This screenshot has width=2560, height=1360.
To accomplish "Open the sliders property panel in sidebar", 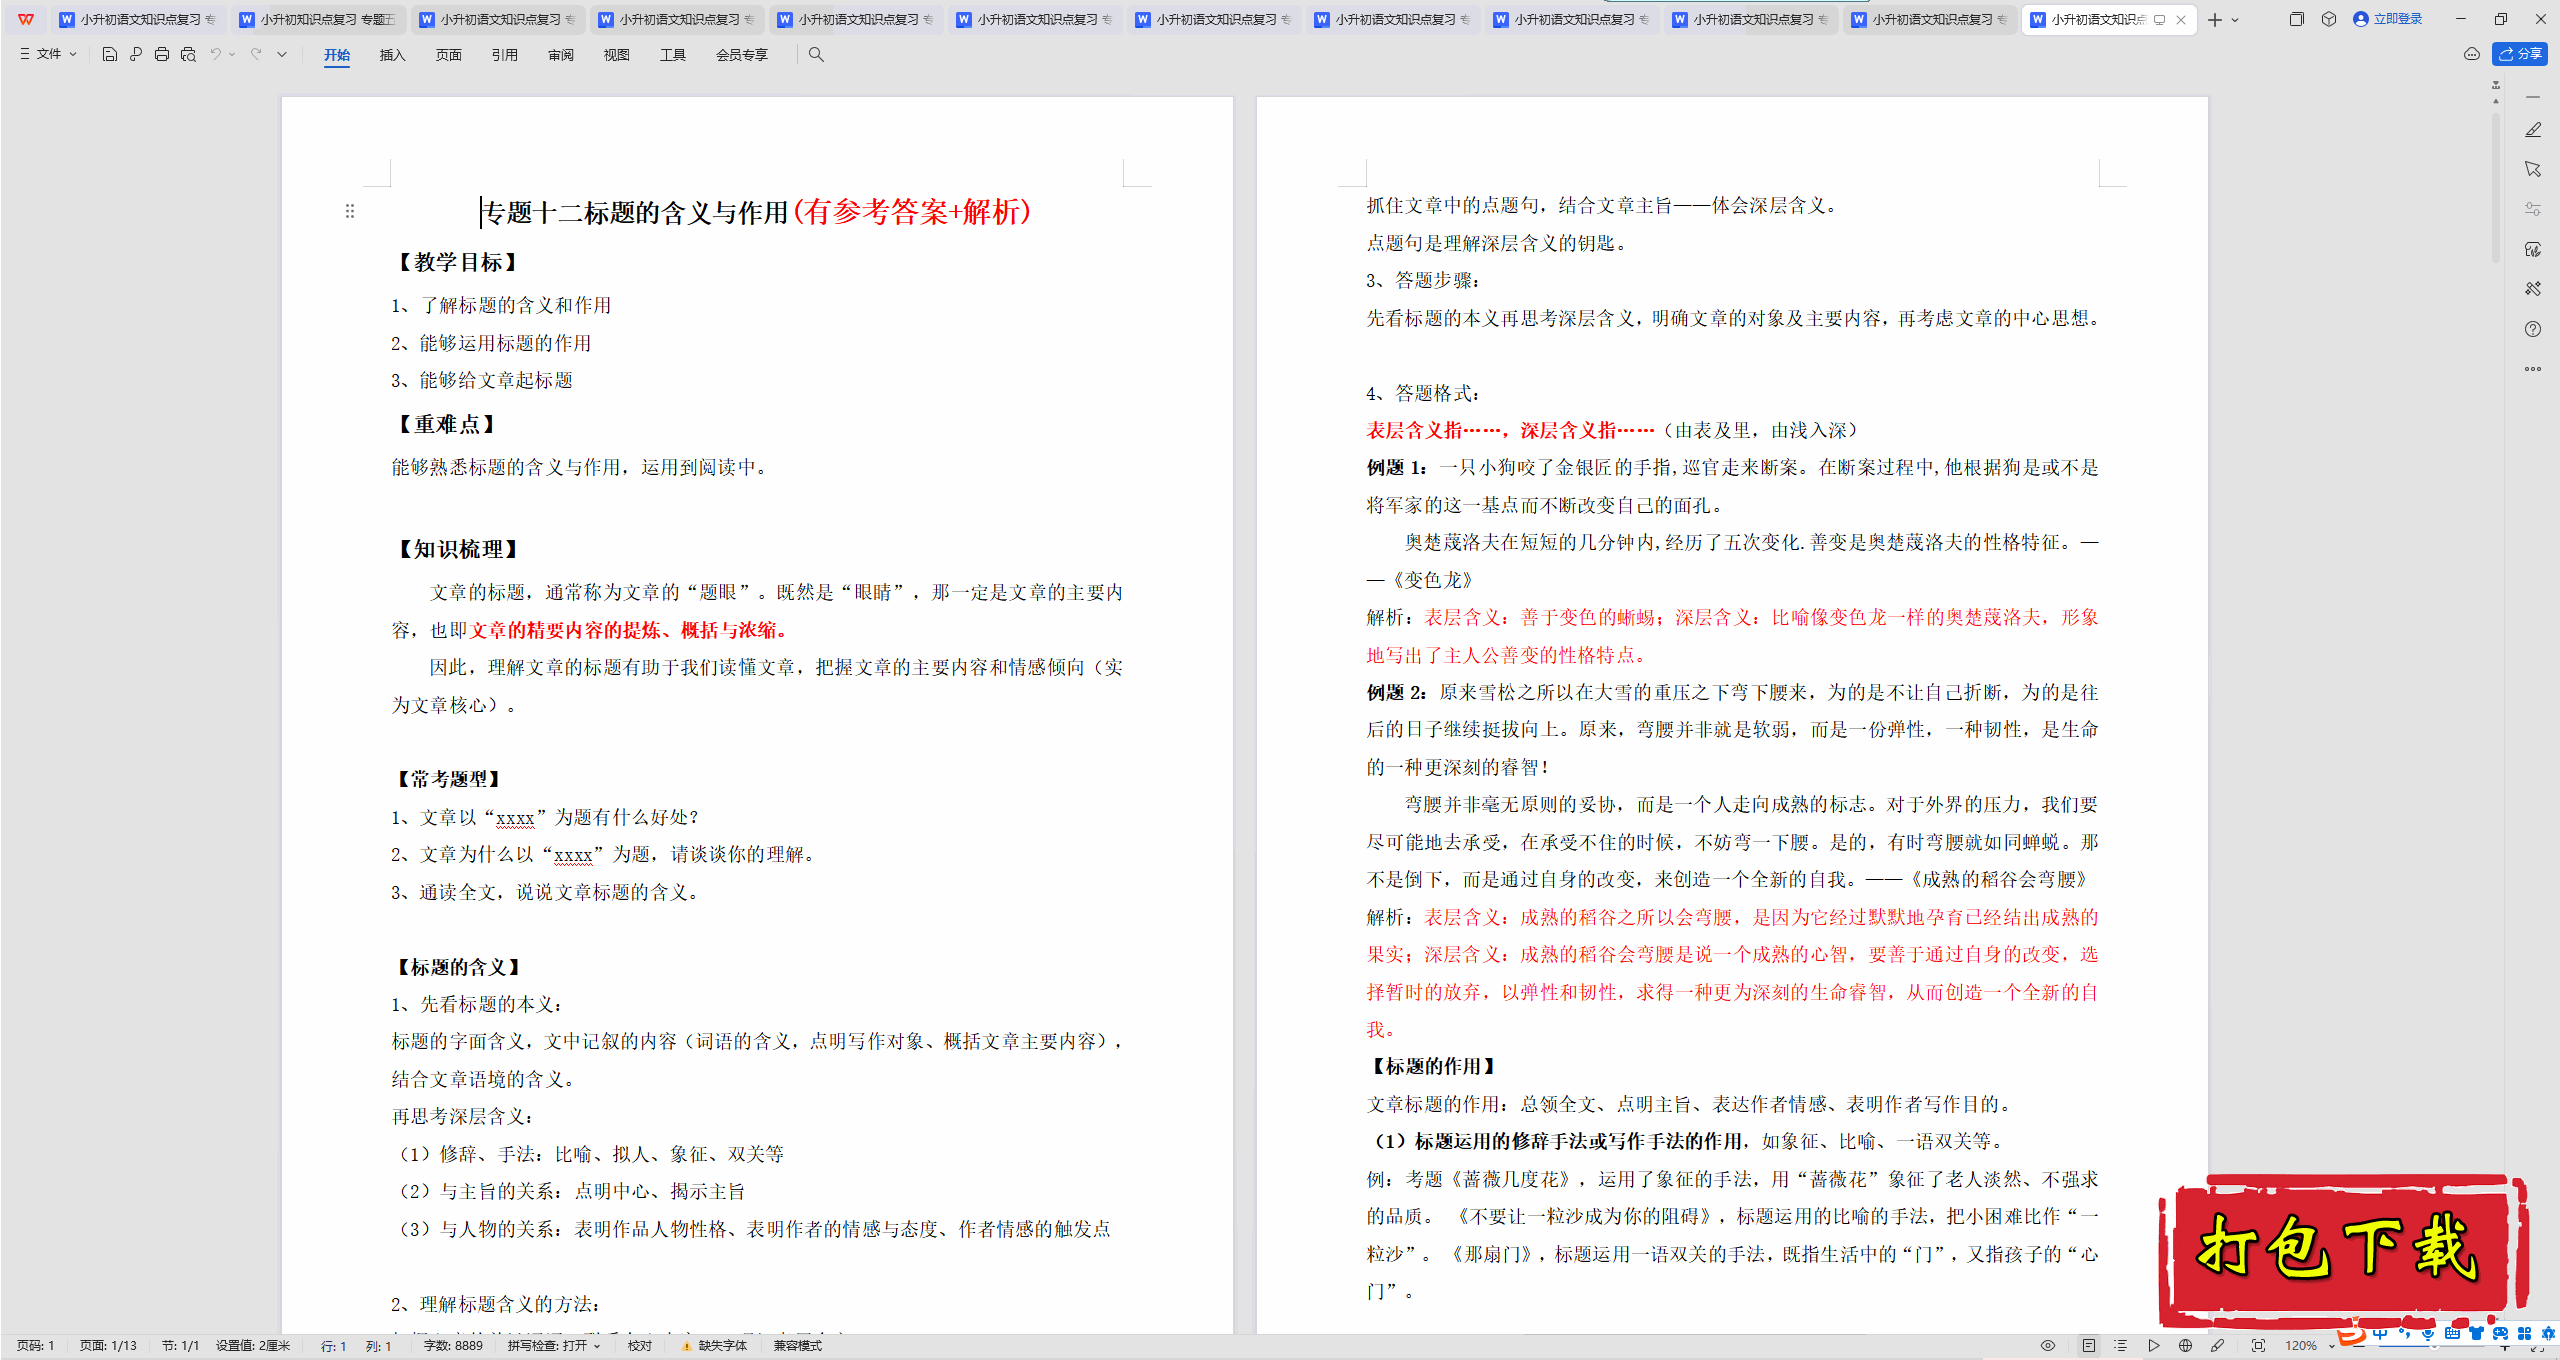I will tap(2533, 209).
